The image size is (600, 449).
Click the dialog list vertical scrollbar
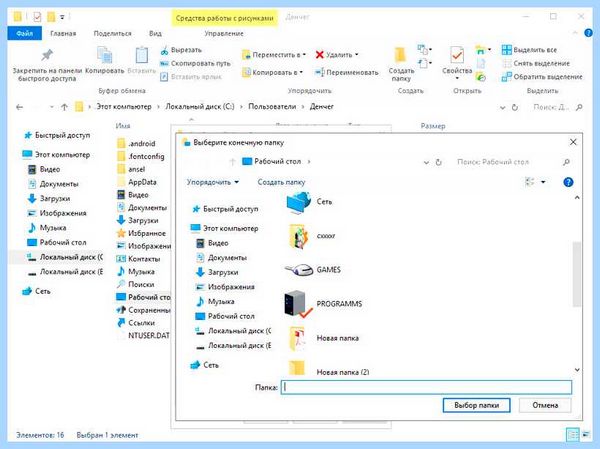click(577, 274)
